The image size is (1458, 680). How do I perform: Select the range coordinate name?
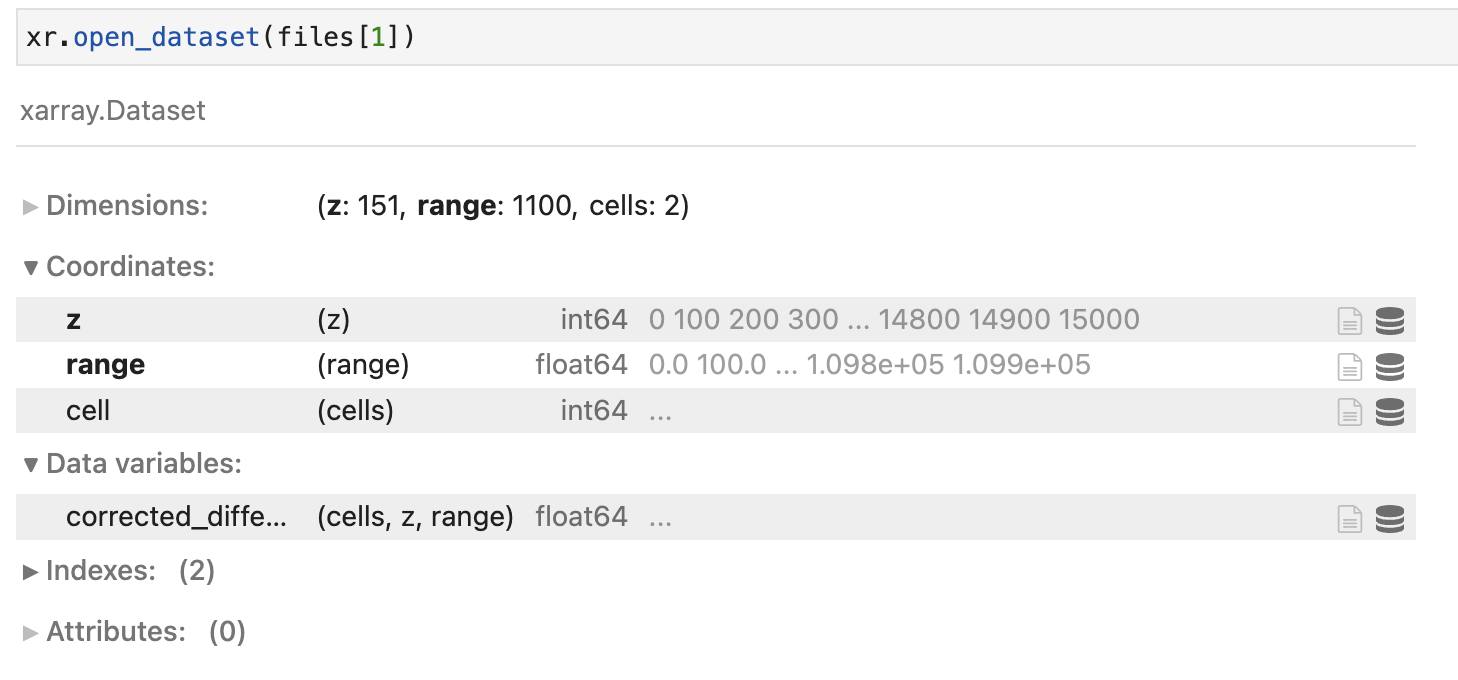click(105, 366)
